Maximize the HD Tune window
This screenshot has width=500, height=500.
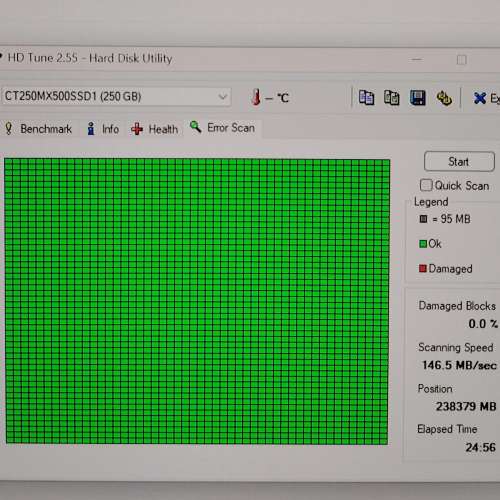pos(462,60)
